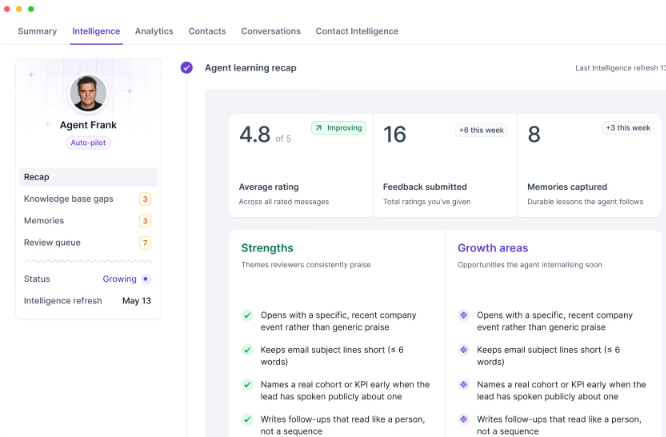Click Agent Frank's profile photo
The width and height of the screenshot is (666, 437).
(x=88, y=93)
